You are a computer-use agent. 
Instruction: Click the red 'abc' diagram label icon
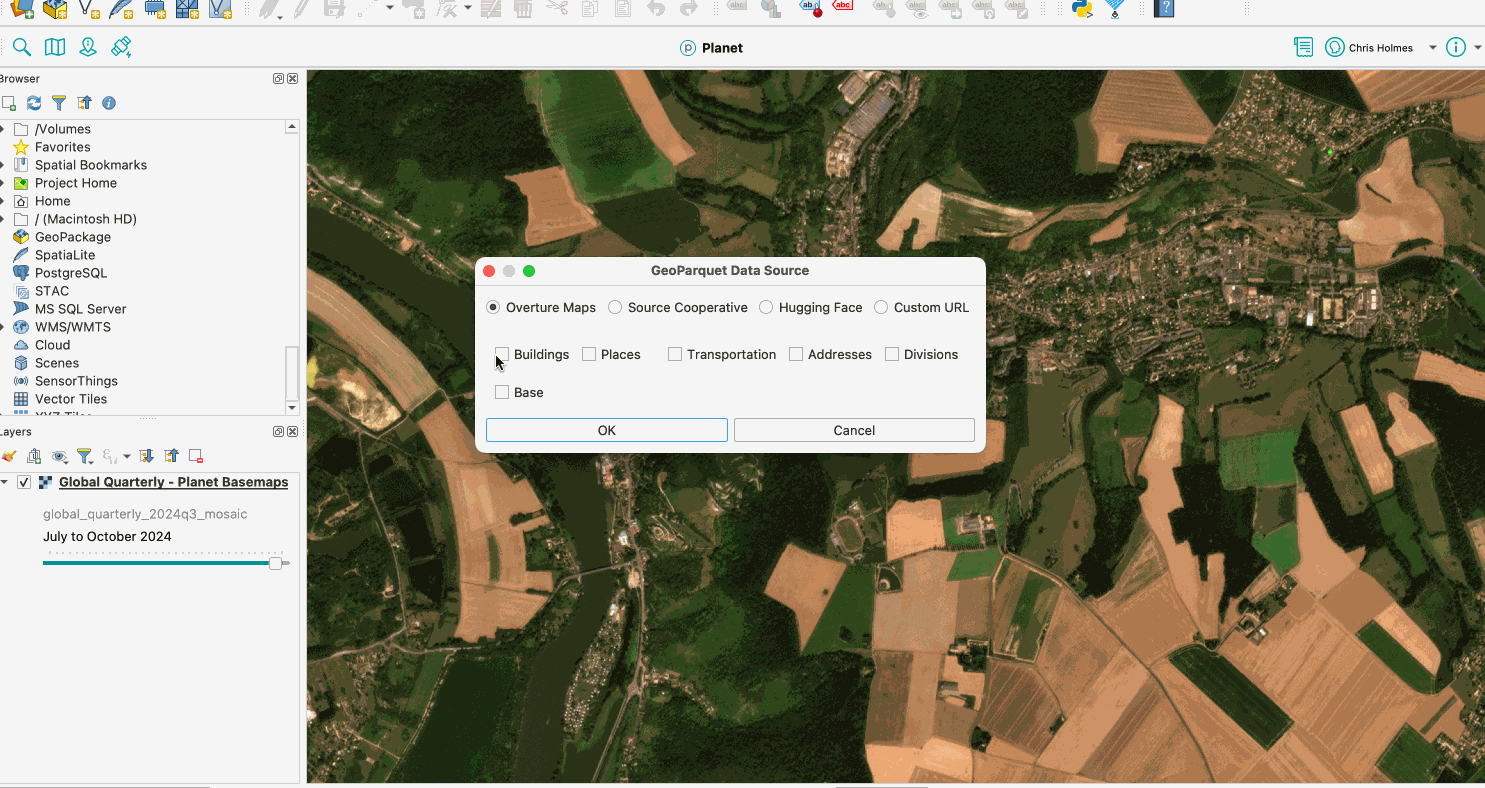click(843, 7)
